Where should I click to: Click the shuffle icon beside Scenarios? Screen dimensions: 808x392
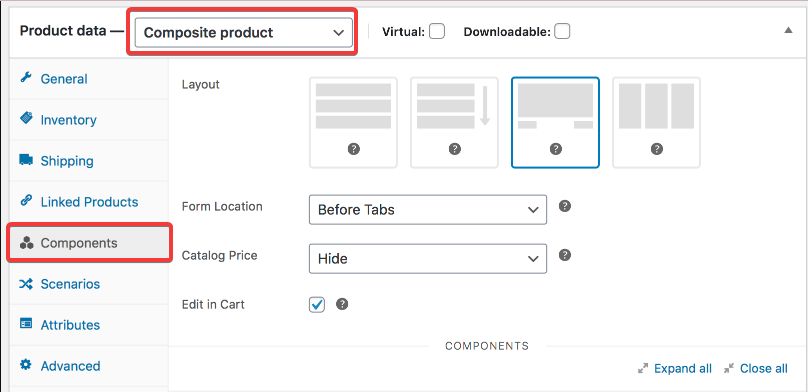coord(26,283)
